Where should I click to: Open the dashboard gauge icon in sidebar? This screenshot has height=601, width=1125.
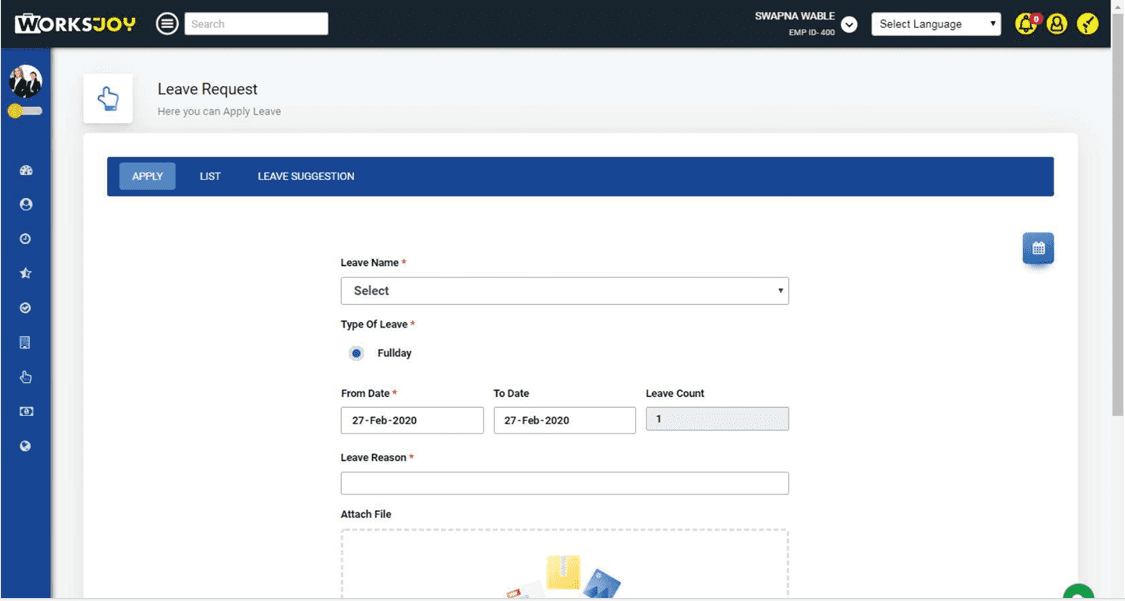click(x=26, y=170)
